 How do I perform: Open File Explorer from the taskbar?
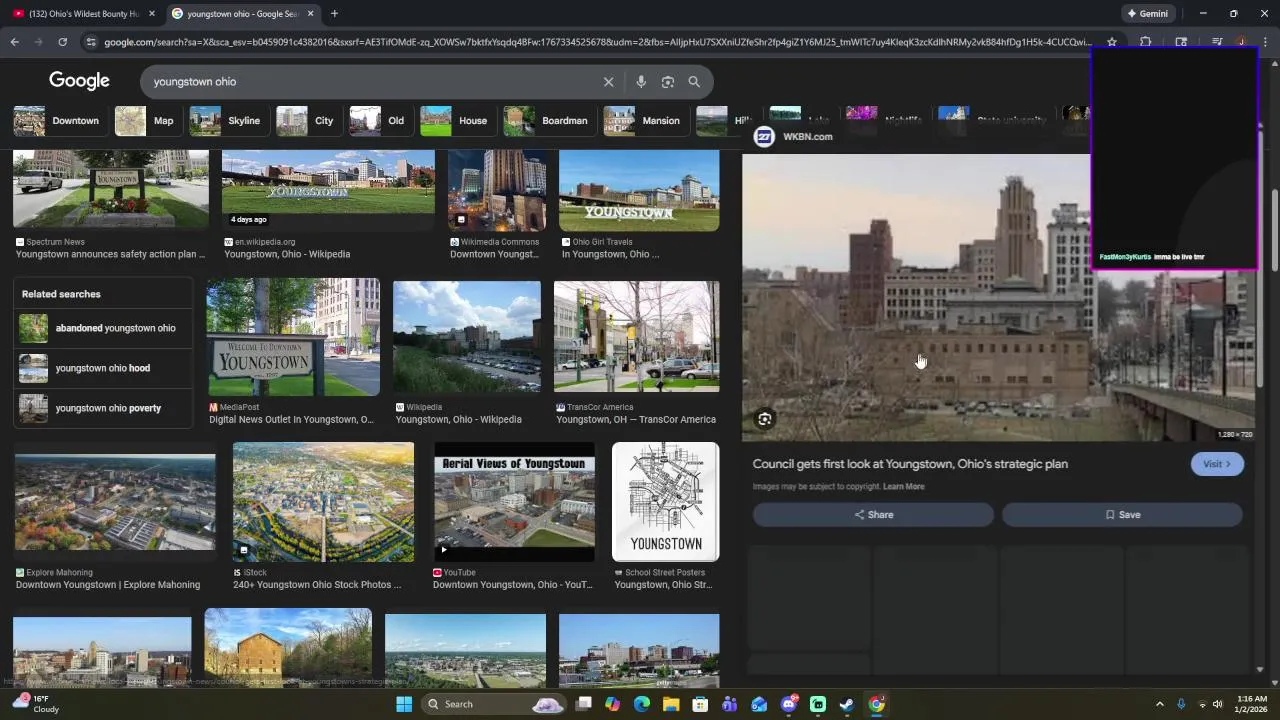[671, 704]
